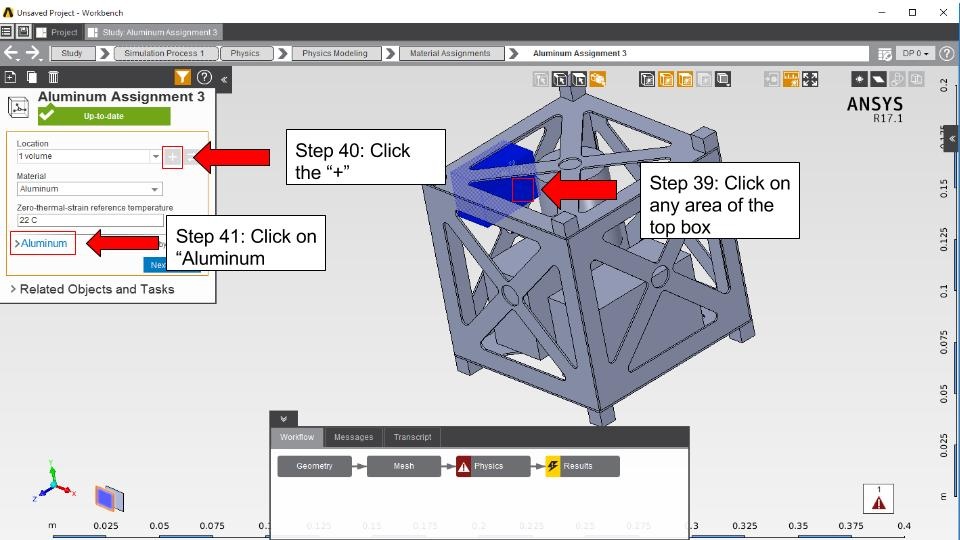Click the greyed-out first selection cursor icon
This screenshot has width=960, height=540.
[x=541, y=79]
